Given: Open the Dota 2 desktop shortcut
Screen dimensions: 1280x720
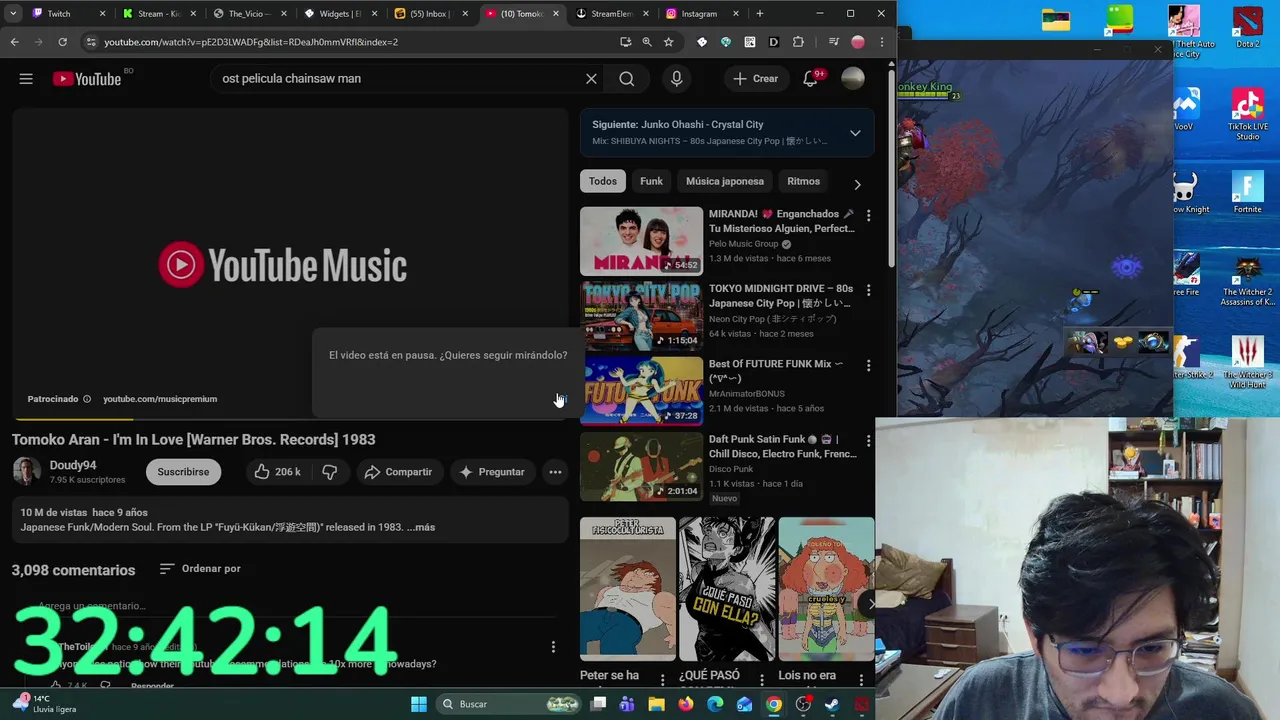Looking at the screenshot, I should (x=1247, y=28).
